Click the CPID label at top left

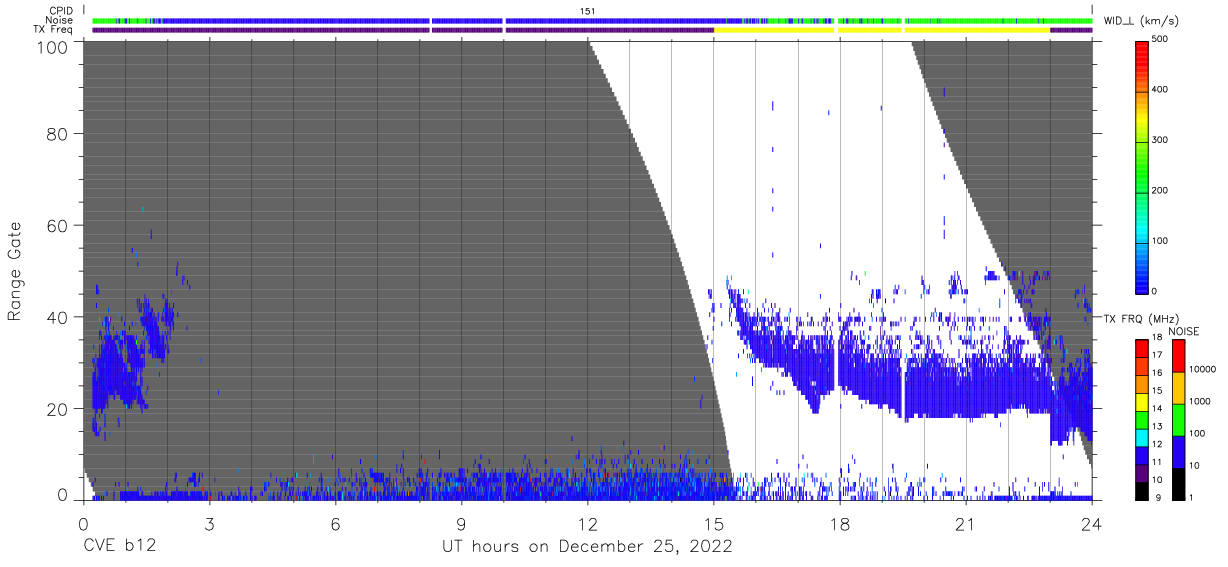pos(61,11)
